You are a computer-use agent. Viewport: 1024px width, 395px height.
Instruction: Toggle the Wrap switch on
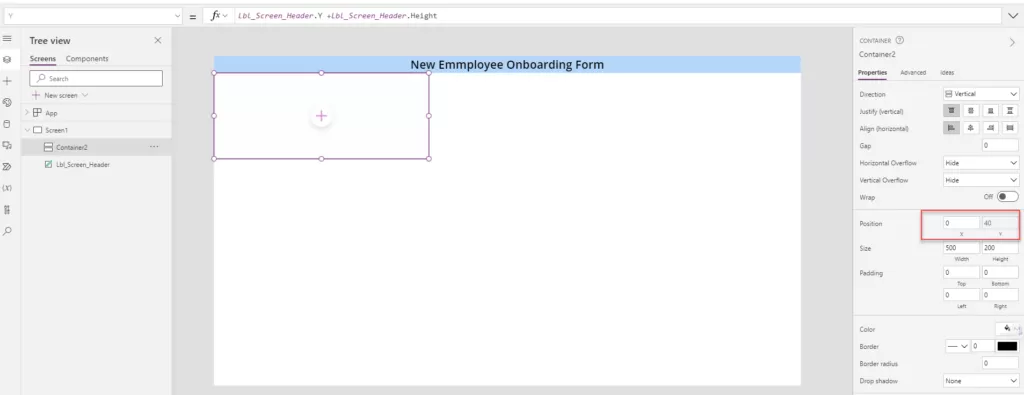coord(1007,197)
